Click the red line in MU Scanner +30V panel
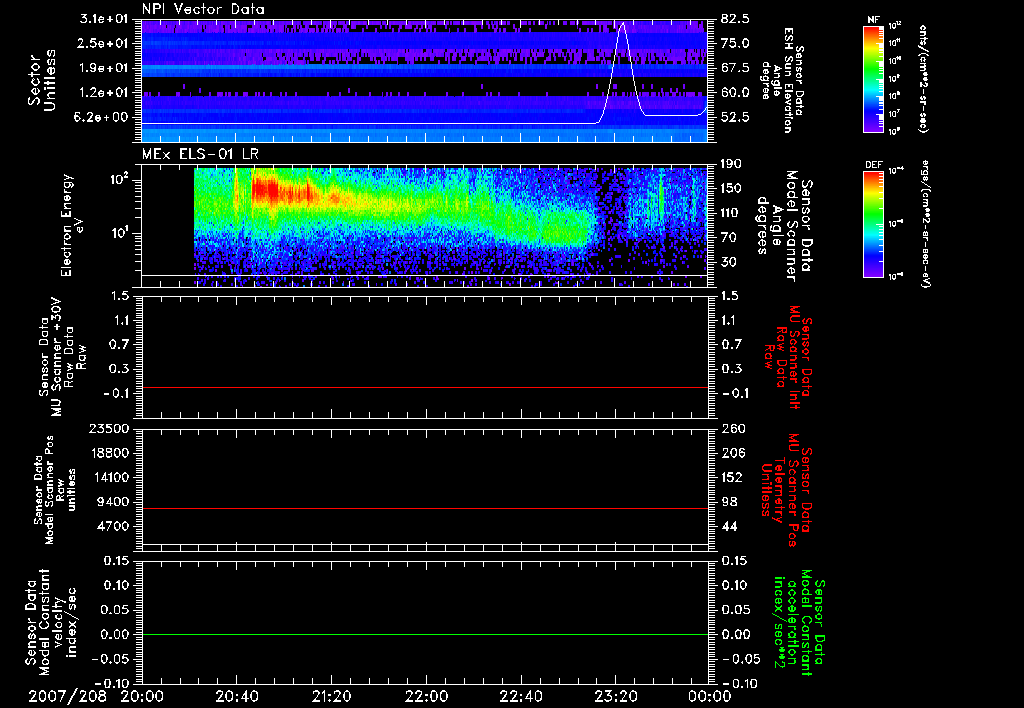Image resolution: width=1024 pixels, height=708 pixels. 425,387
